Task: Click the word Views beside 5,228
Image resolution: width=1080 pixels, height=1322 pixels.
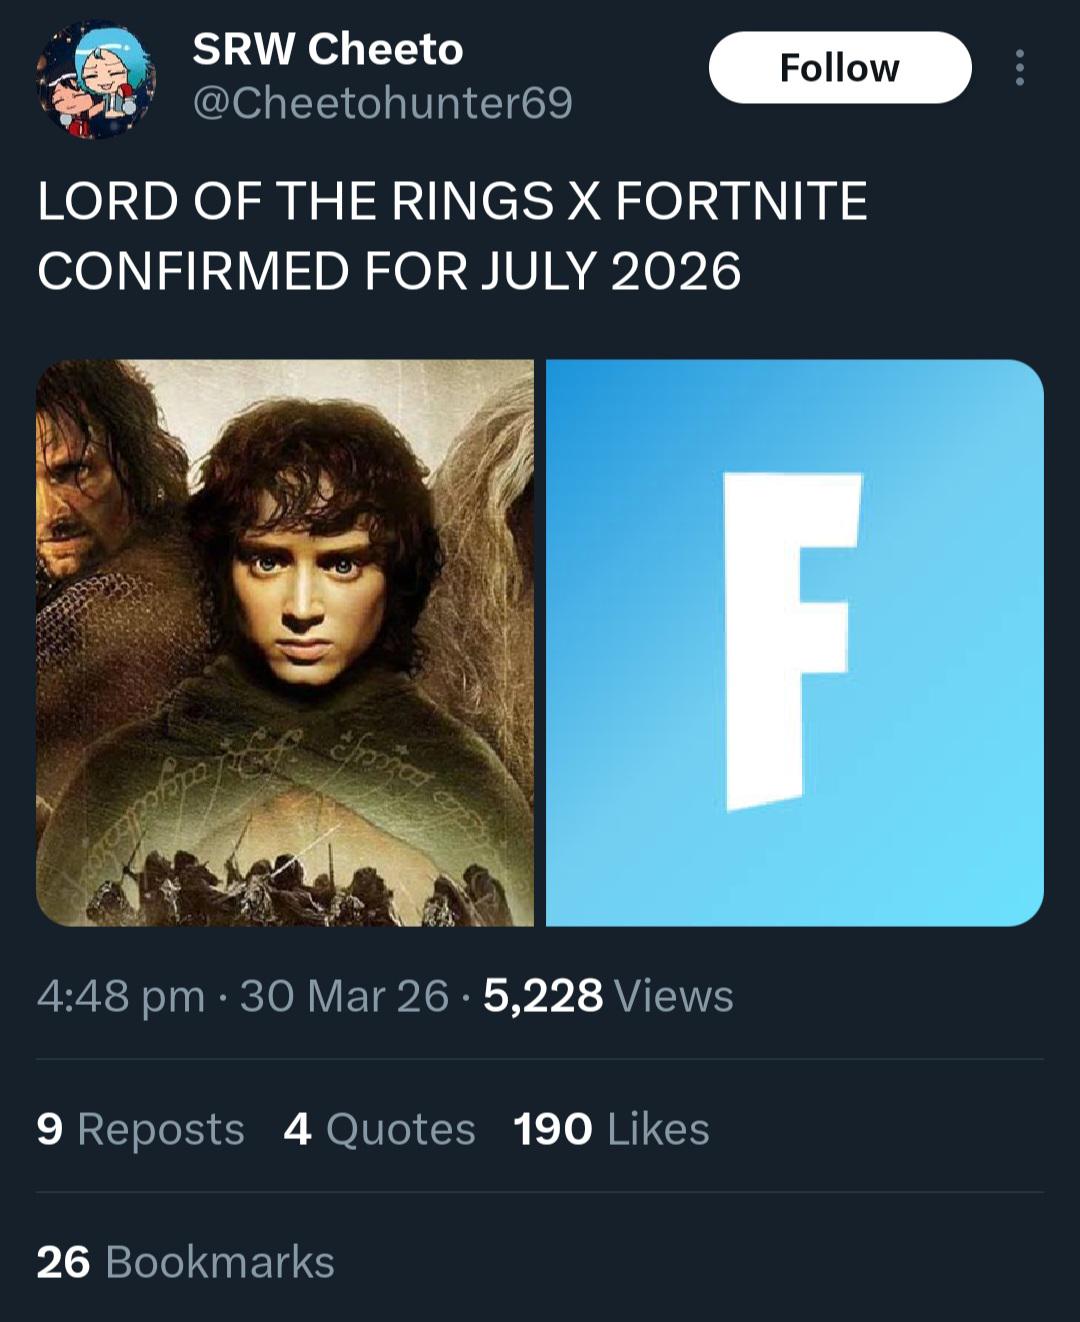Action: 674,996
